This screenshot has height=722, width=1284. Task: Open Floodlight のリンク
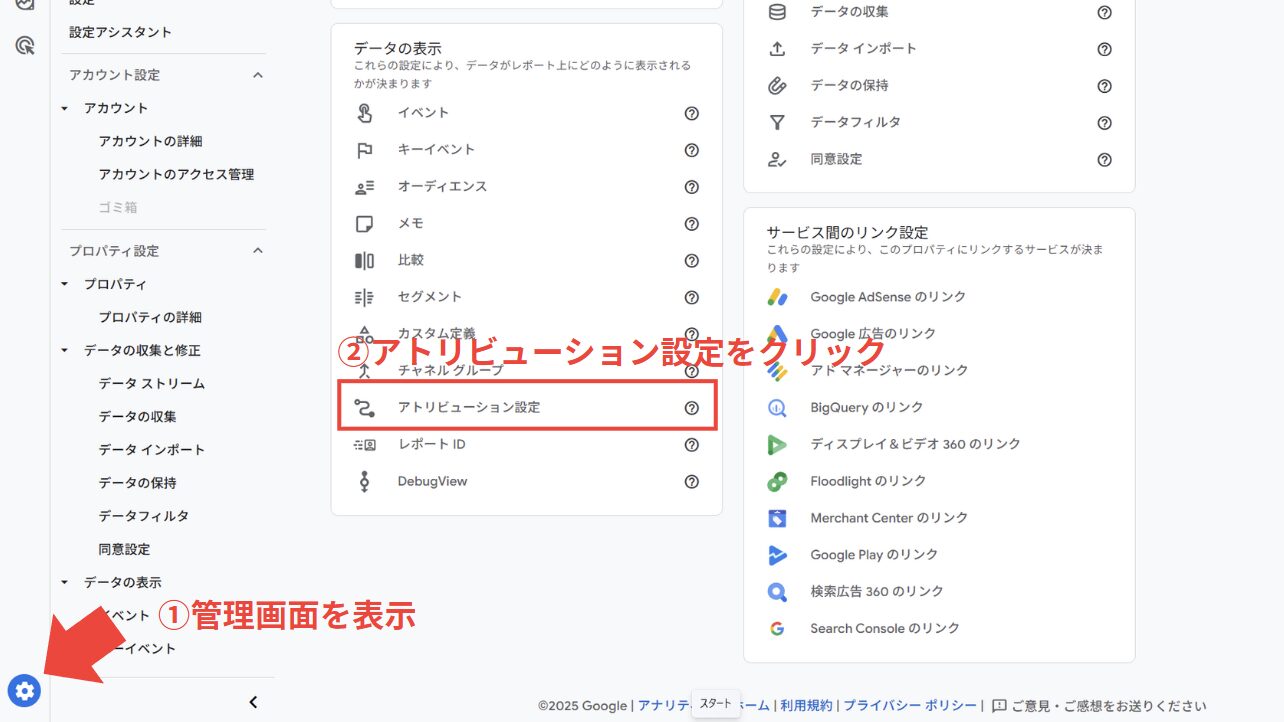pos(869,481)
